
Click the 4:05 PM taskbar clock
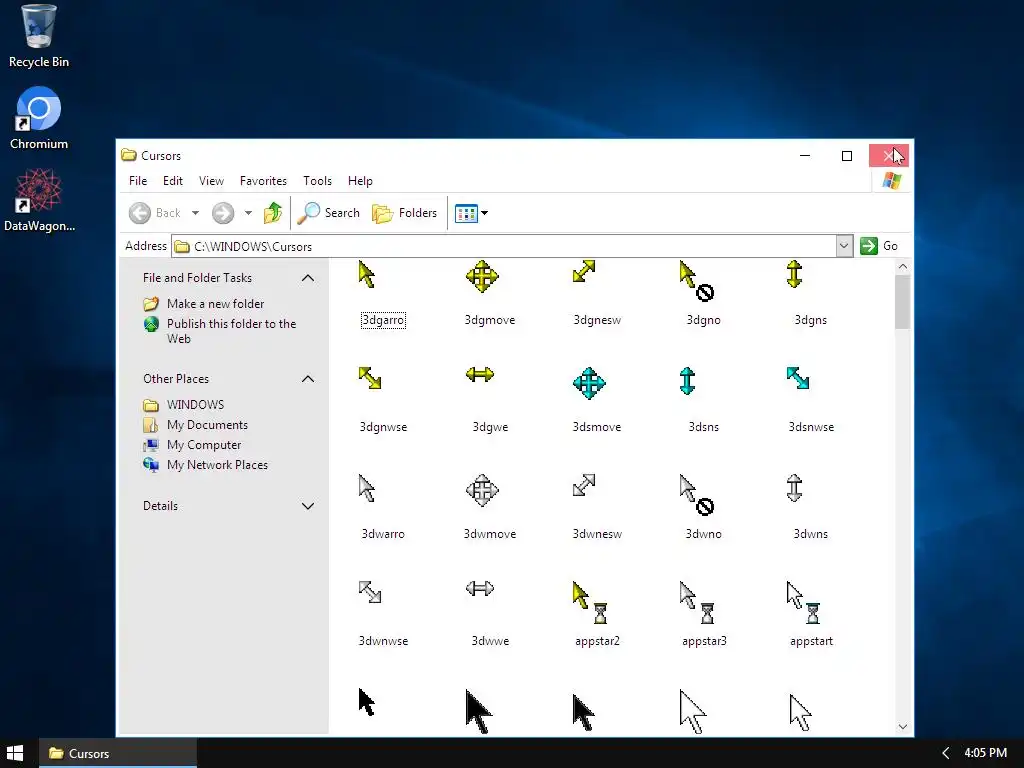(x=985, y=753)
